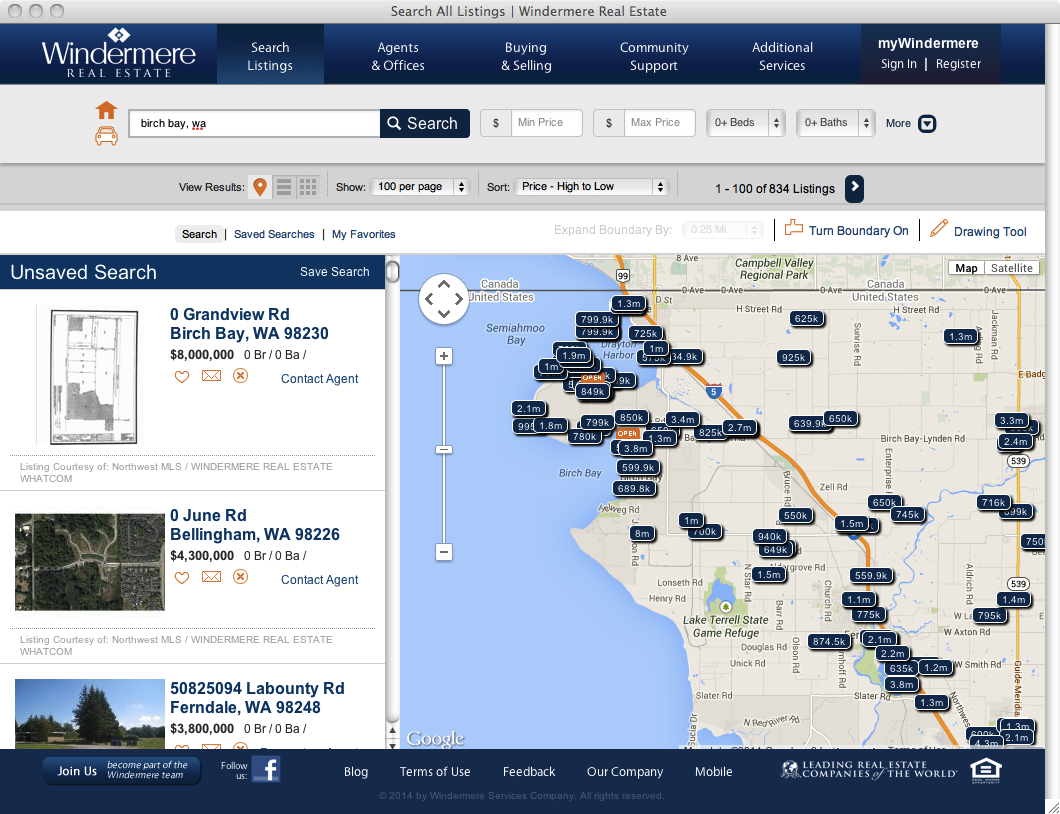Click Register link
The image size is (1060, 814).
click(x=958, y=64)
